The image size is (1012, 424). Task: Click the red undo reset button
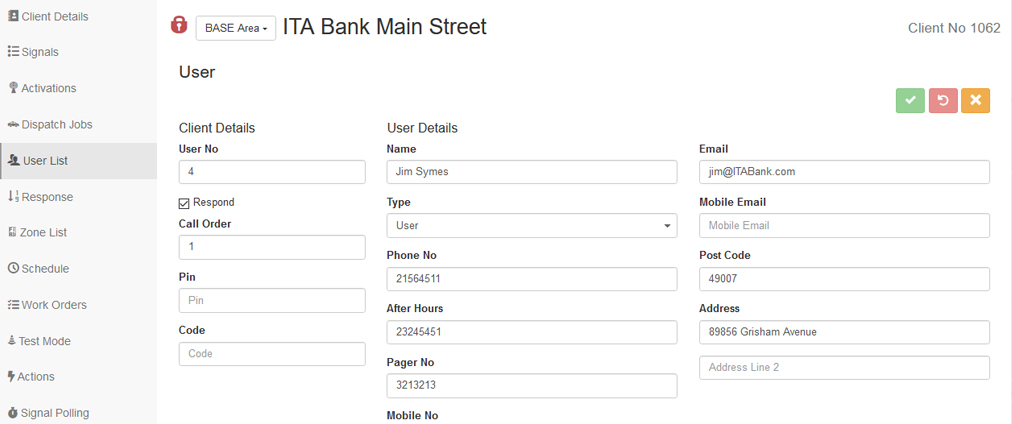pyautogui.click(x=943, y=100)
